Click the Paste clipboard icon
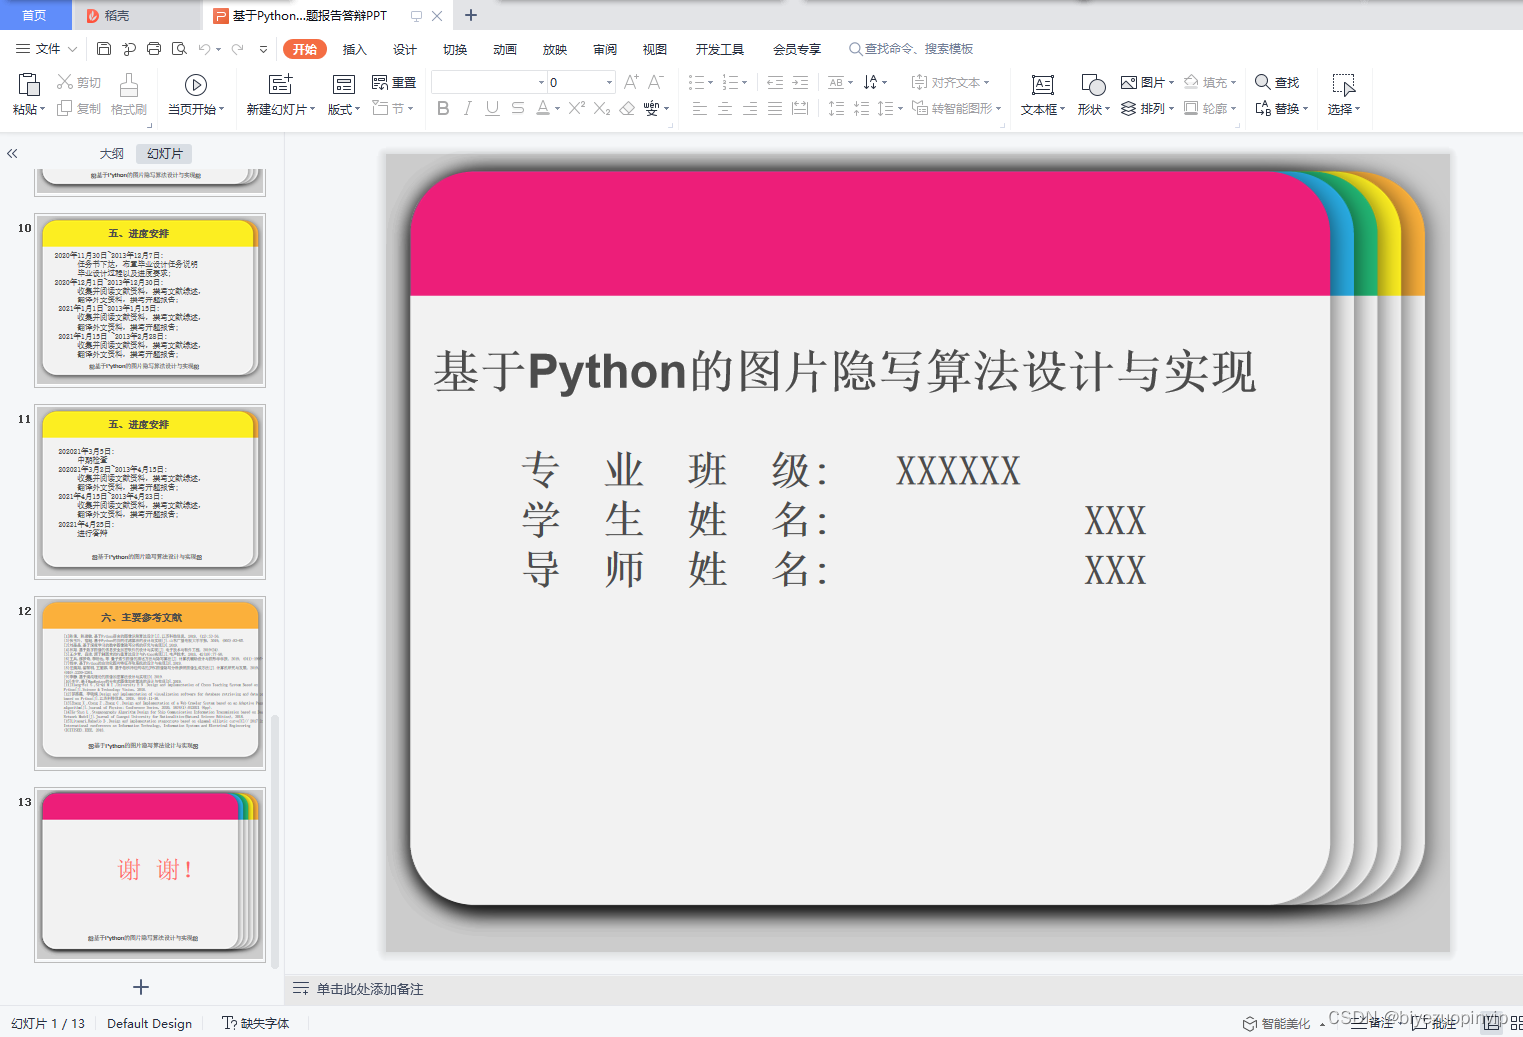1523x1037 pixels. coord(29,85)
